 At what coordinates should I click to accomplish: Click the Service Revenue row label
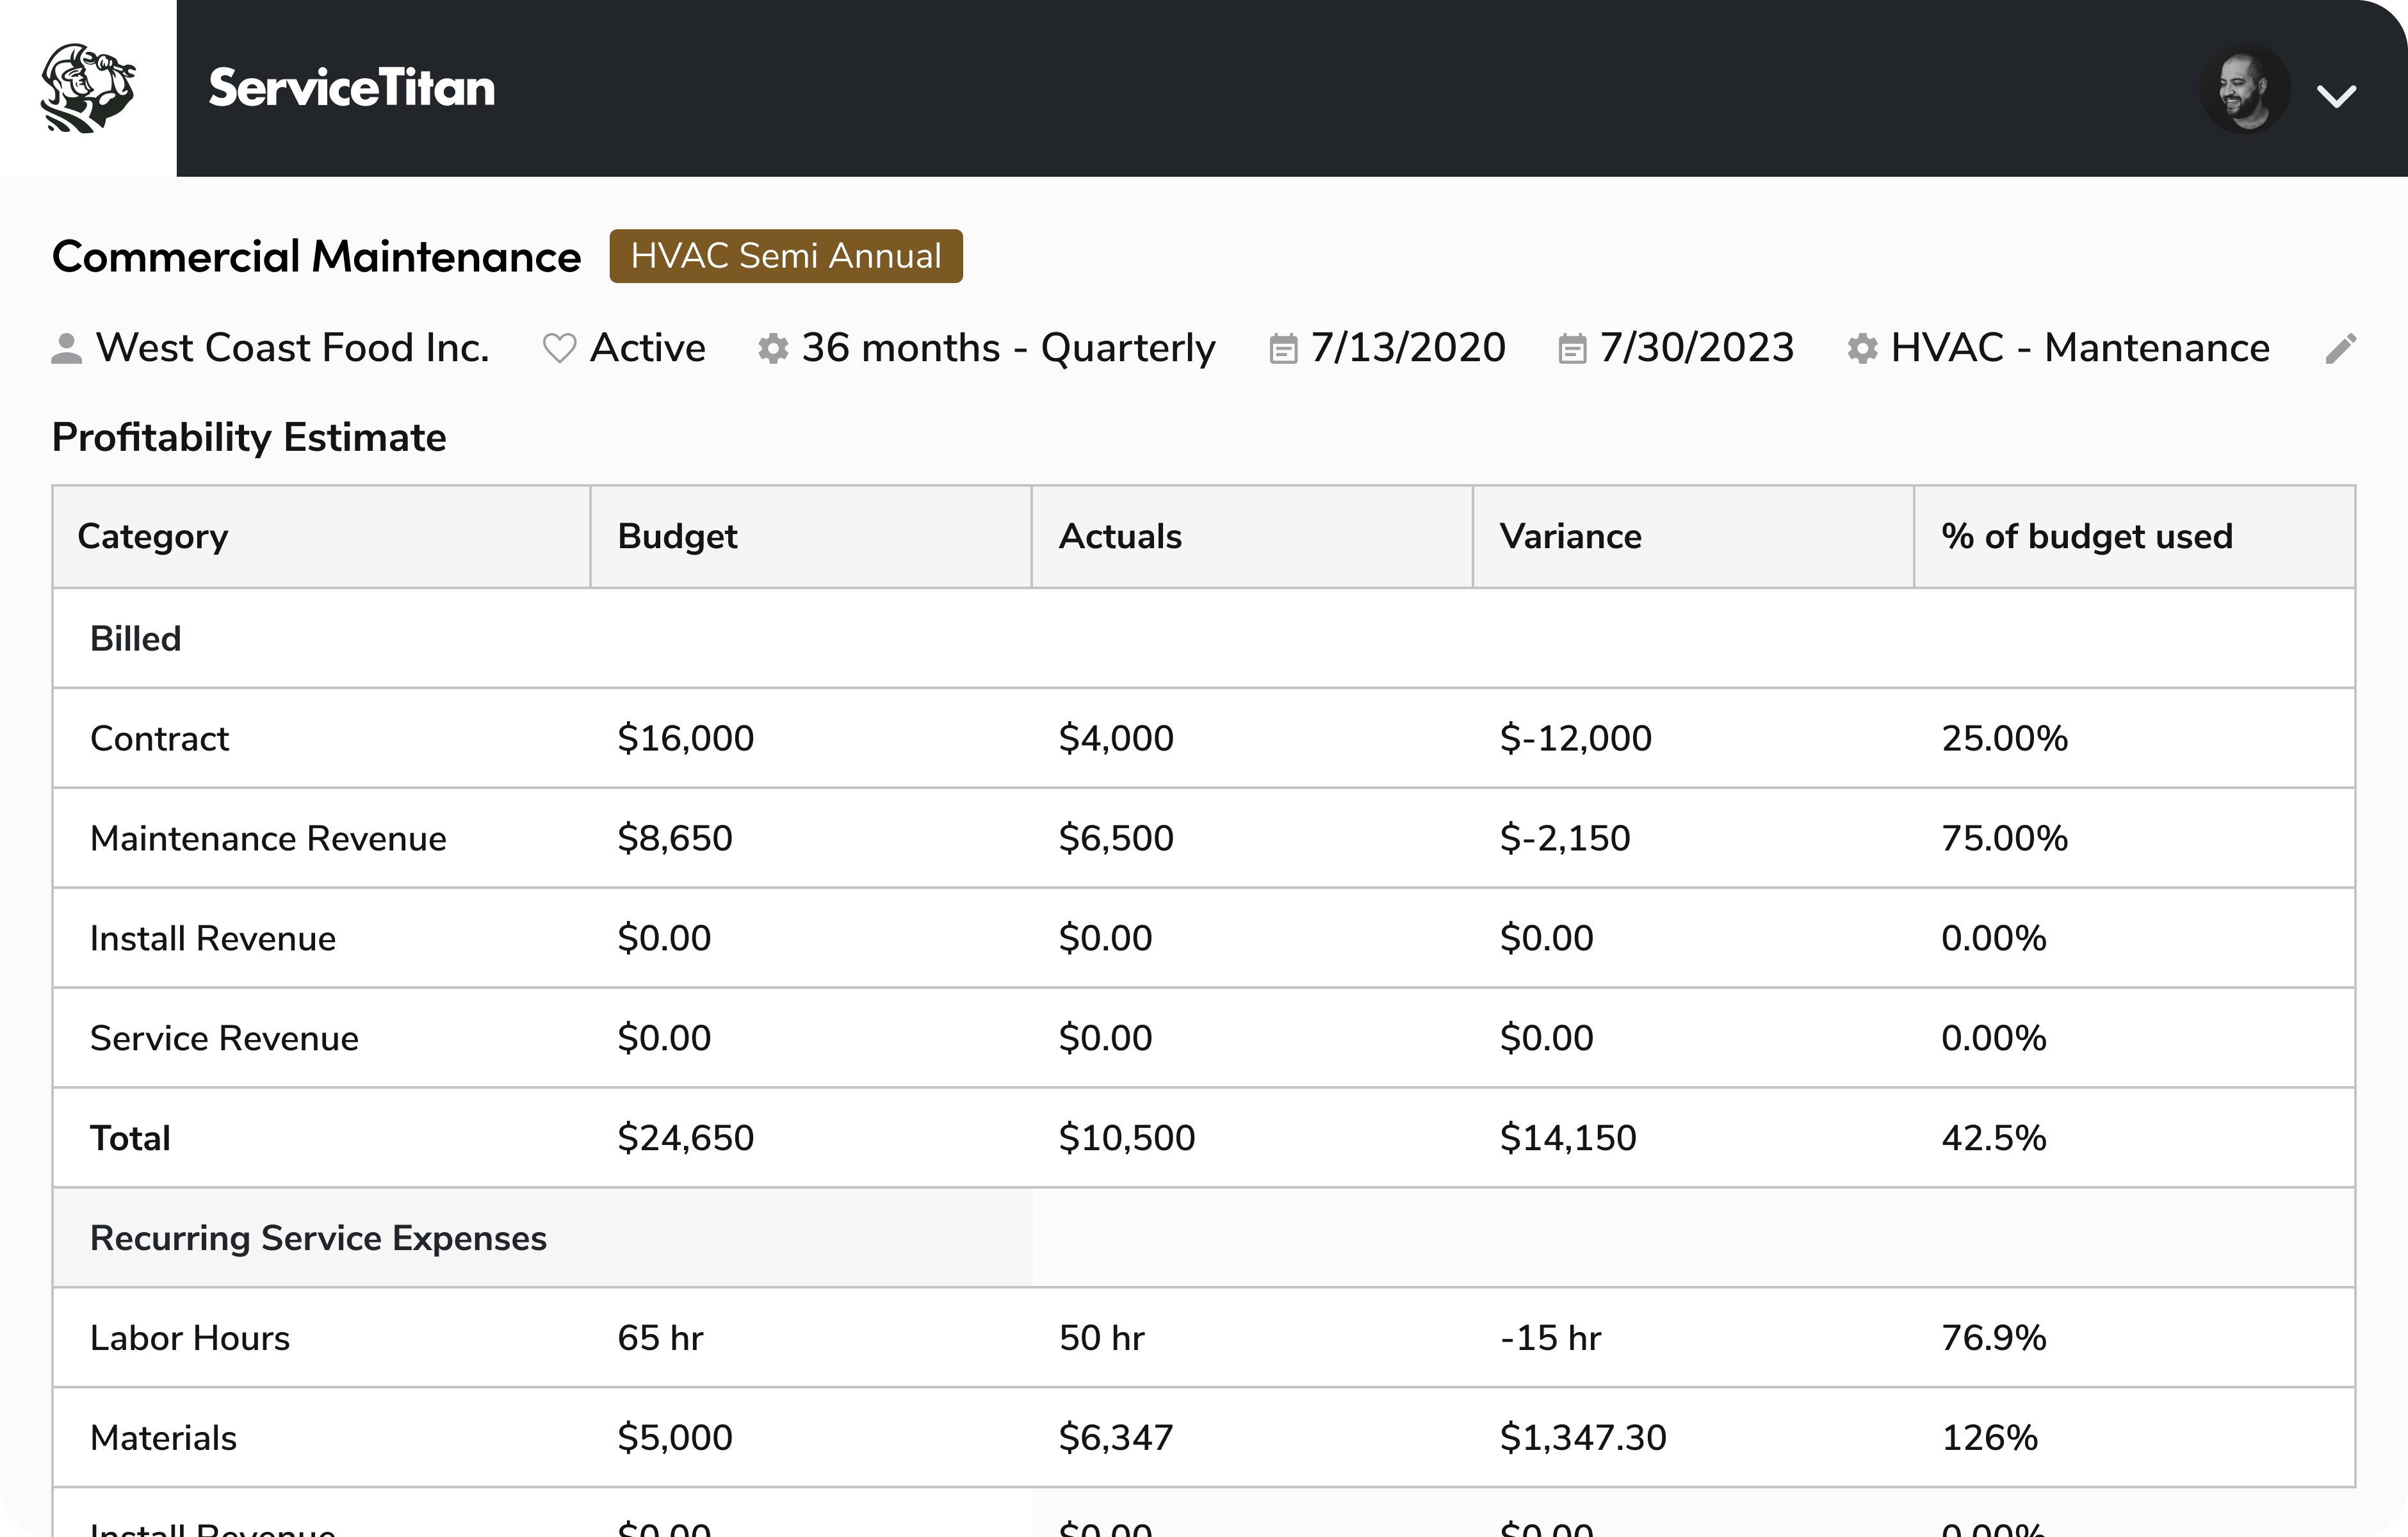(224, 1038)
